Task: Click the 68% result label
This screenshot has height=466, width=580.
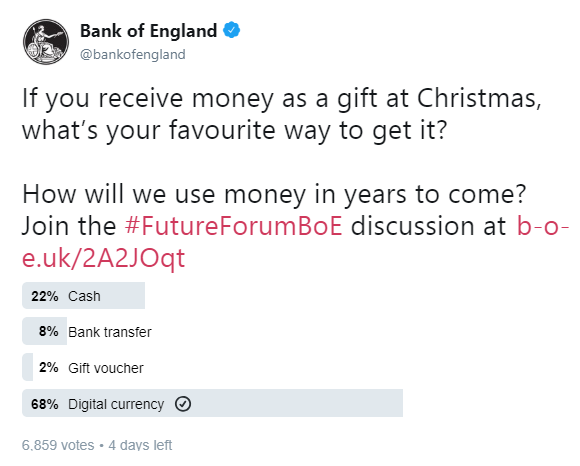Action: tap(45, 404)
